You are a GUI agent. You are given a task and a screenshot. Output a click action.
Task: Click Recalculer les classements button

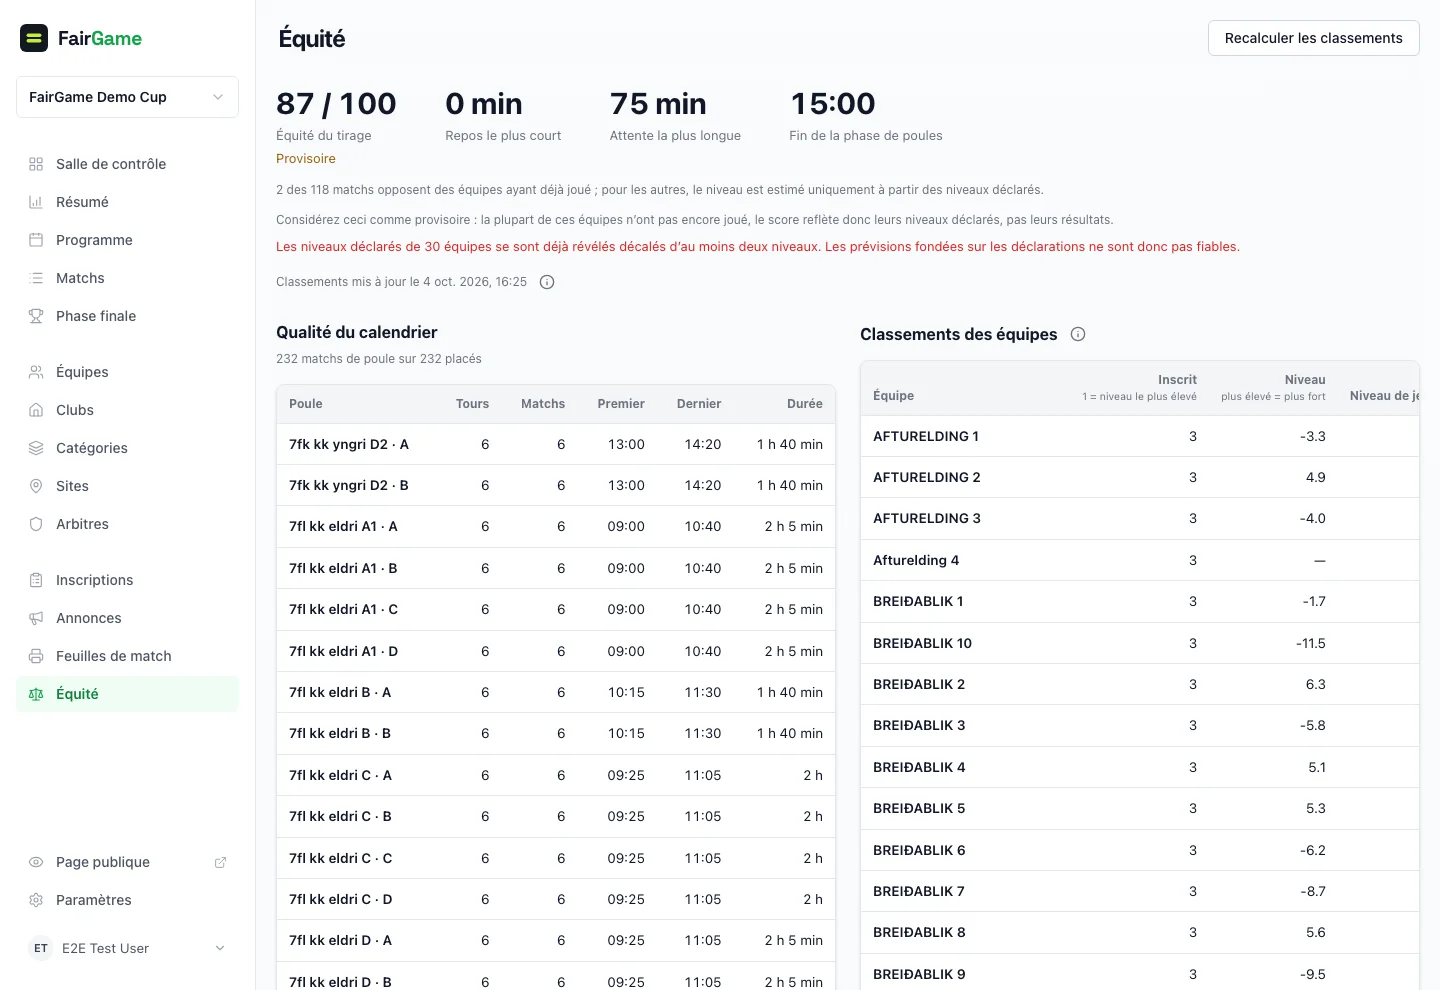[1314, 38]
